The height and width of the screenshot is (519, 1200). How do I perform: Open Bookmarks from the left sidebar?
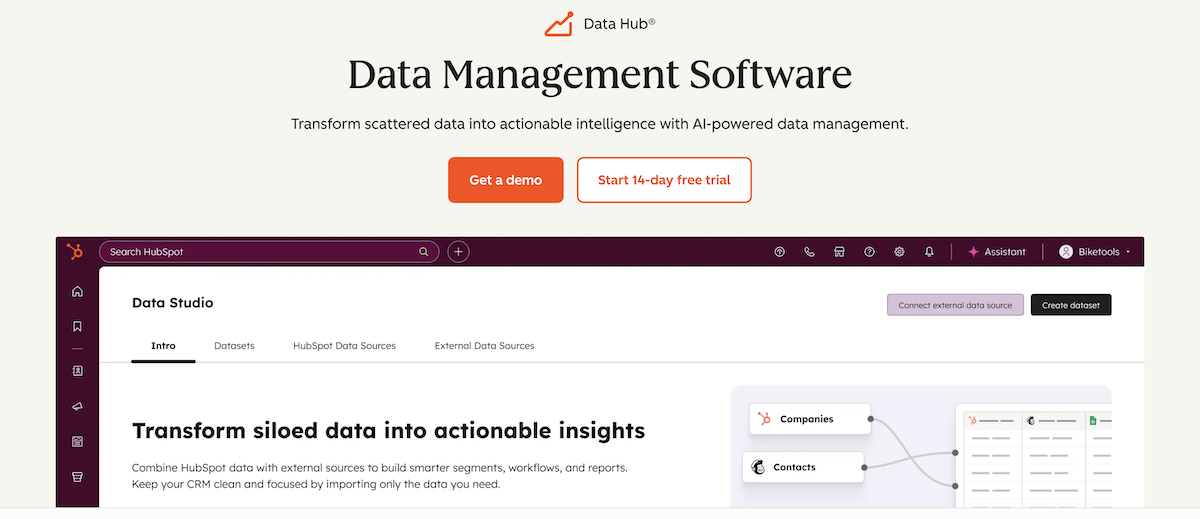[x=77, y=326]
